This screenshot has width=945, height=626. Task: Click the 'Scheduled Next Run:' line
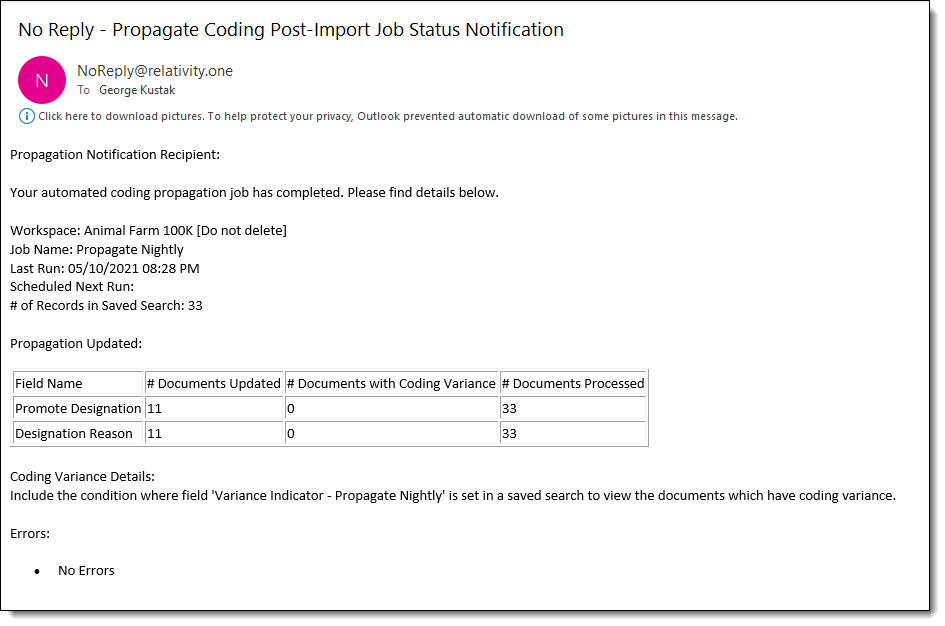tap(72, 287)
